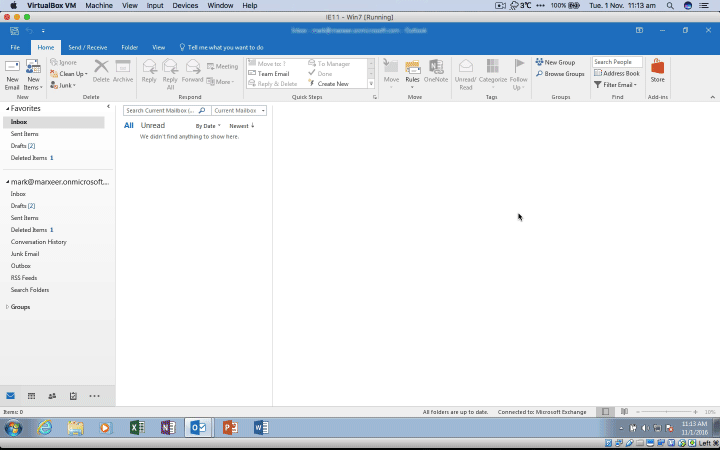Click Tell me what you want to do
Screen dimensions: 720x450
click(x=221, y=47)
